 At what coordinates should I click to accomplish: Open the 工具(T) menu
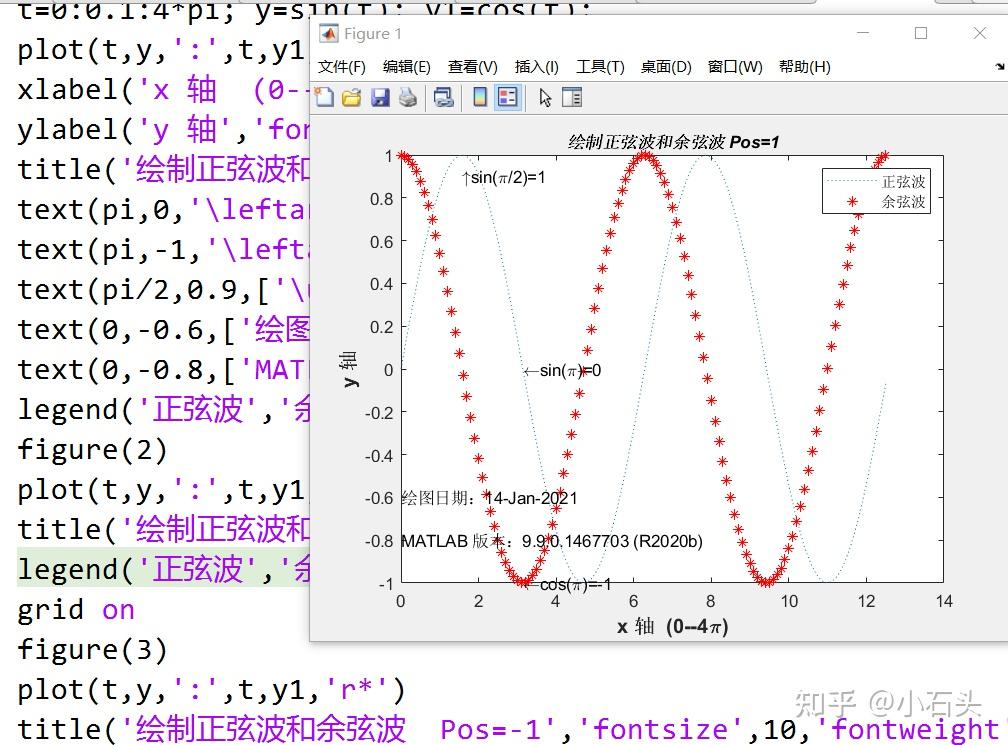[x=600, y=67]
